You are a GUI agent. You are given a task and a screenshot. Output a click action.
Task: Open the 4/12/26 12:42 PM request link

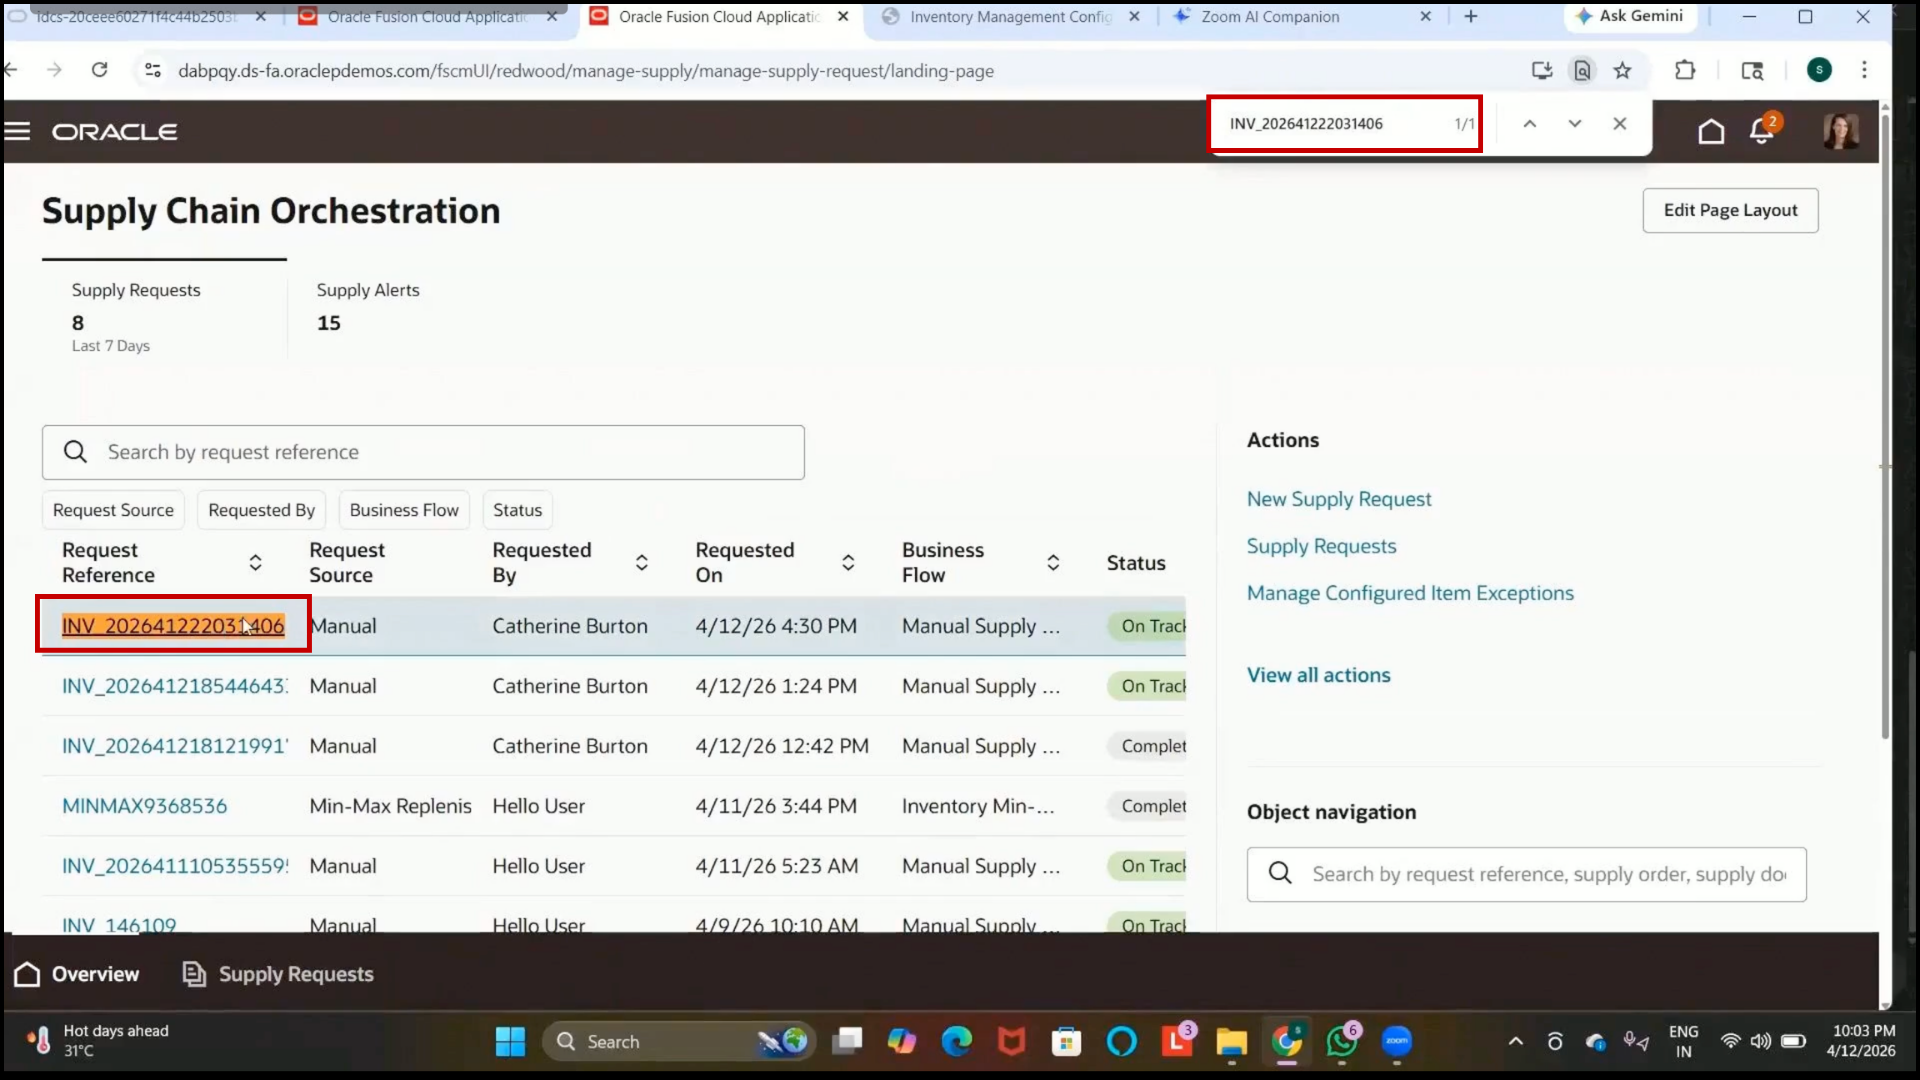175,746
